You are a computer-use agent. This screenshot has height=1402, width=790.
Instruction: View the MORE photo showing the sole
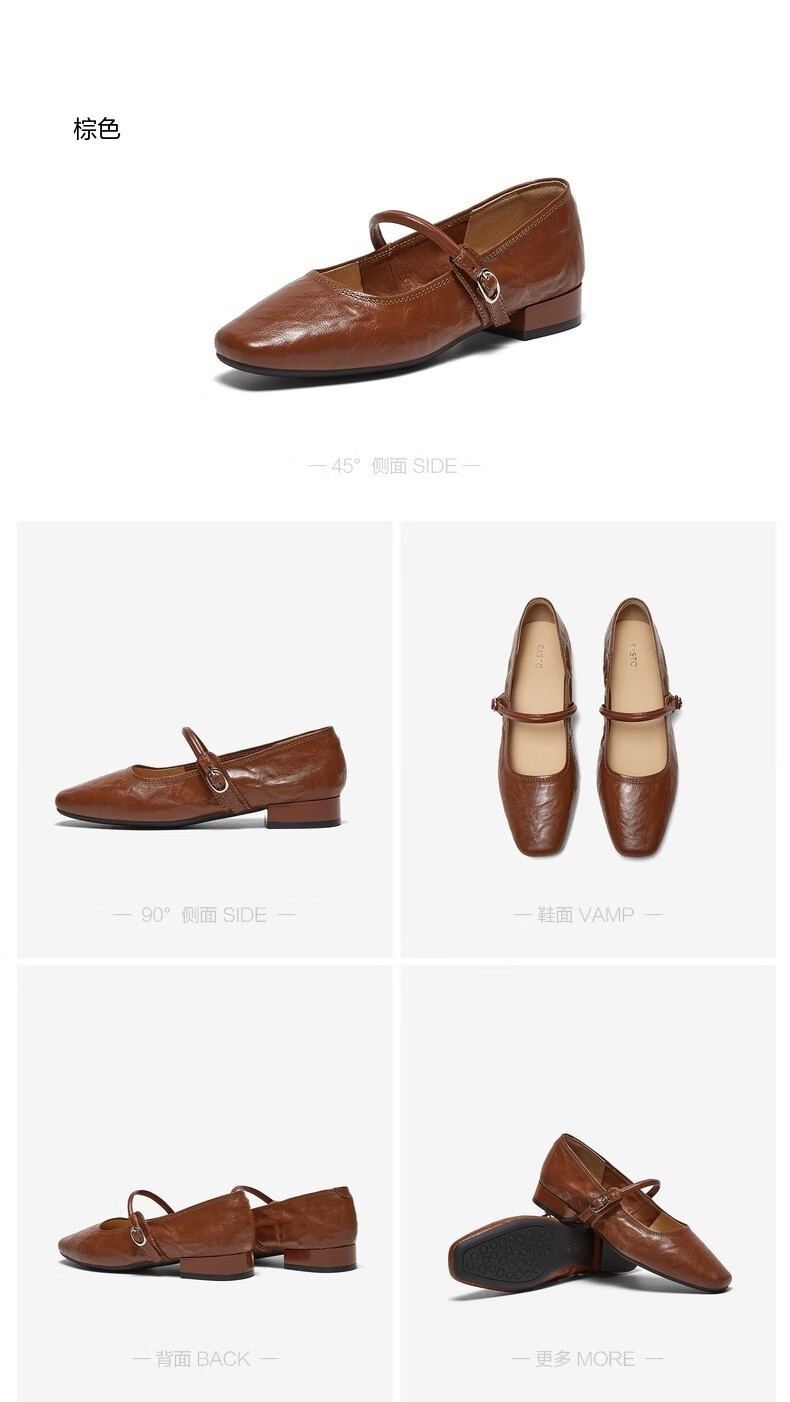(590, 1215)
